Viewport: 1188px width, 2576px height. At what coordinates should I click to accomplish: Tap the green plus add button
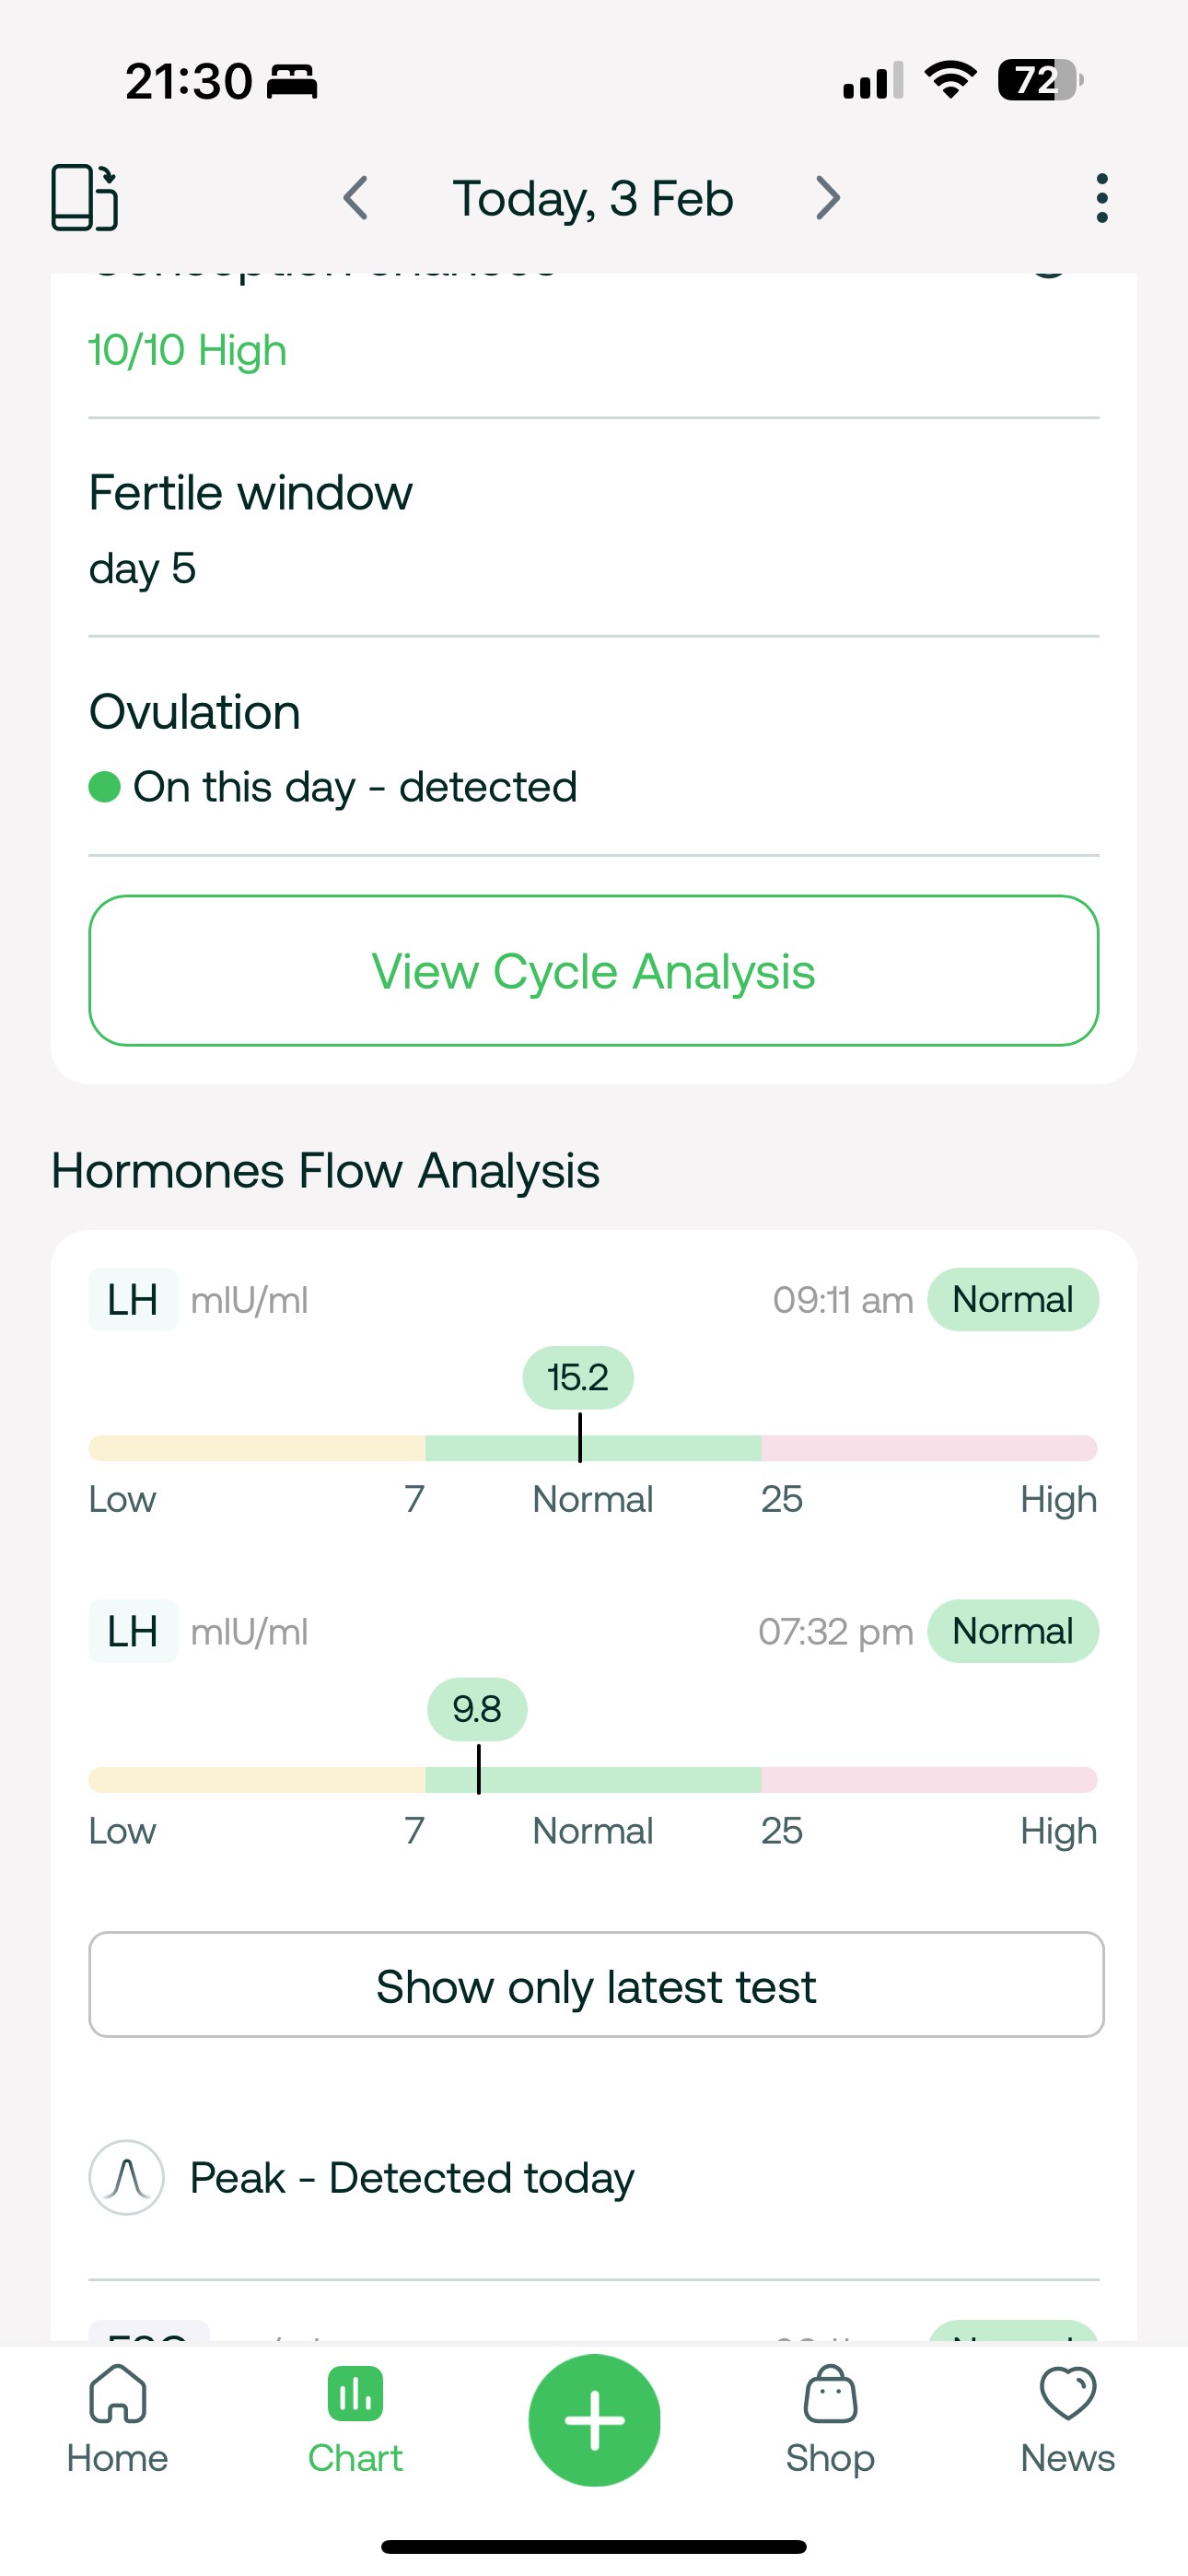[x=594, y=2420]
